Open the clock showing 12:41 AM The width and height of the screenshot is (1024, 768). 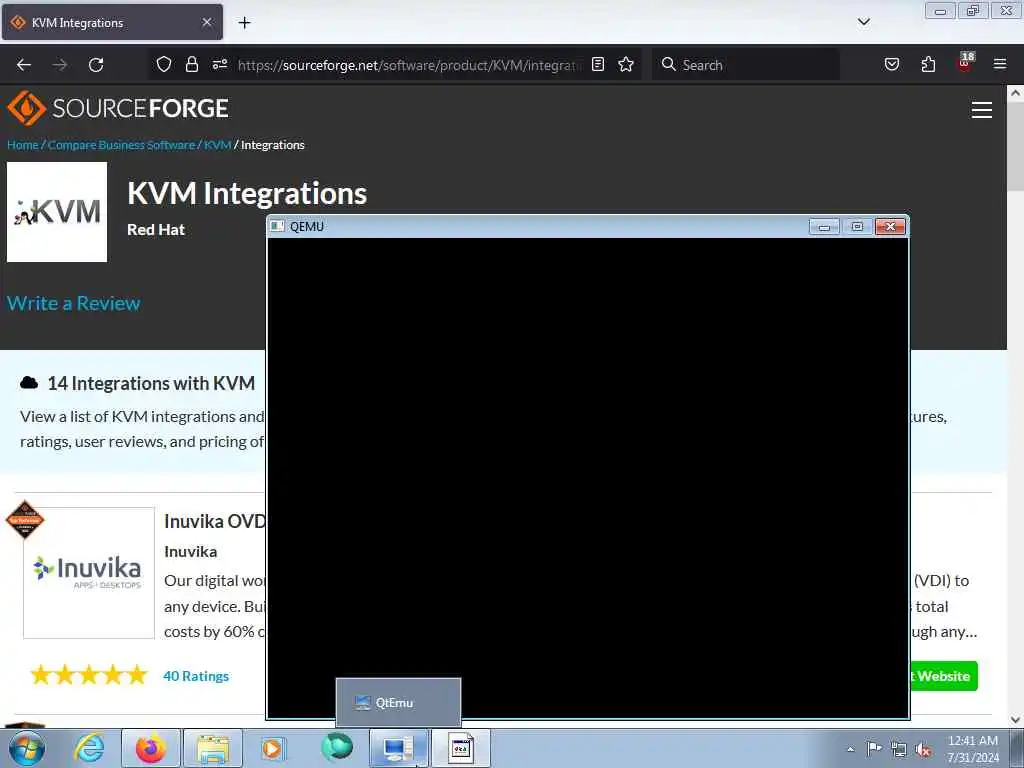pos(973,749)
